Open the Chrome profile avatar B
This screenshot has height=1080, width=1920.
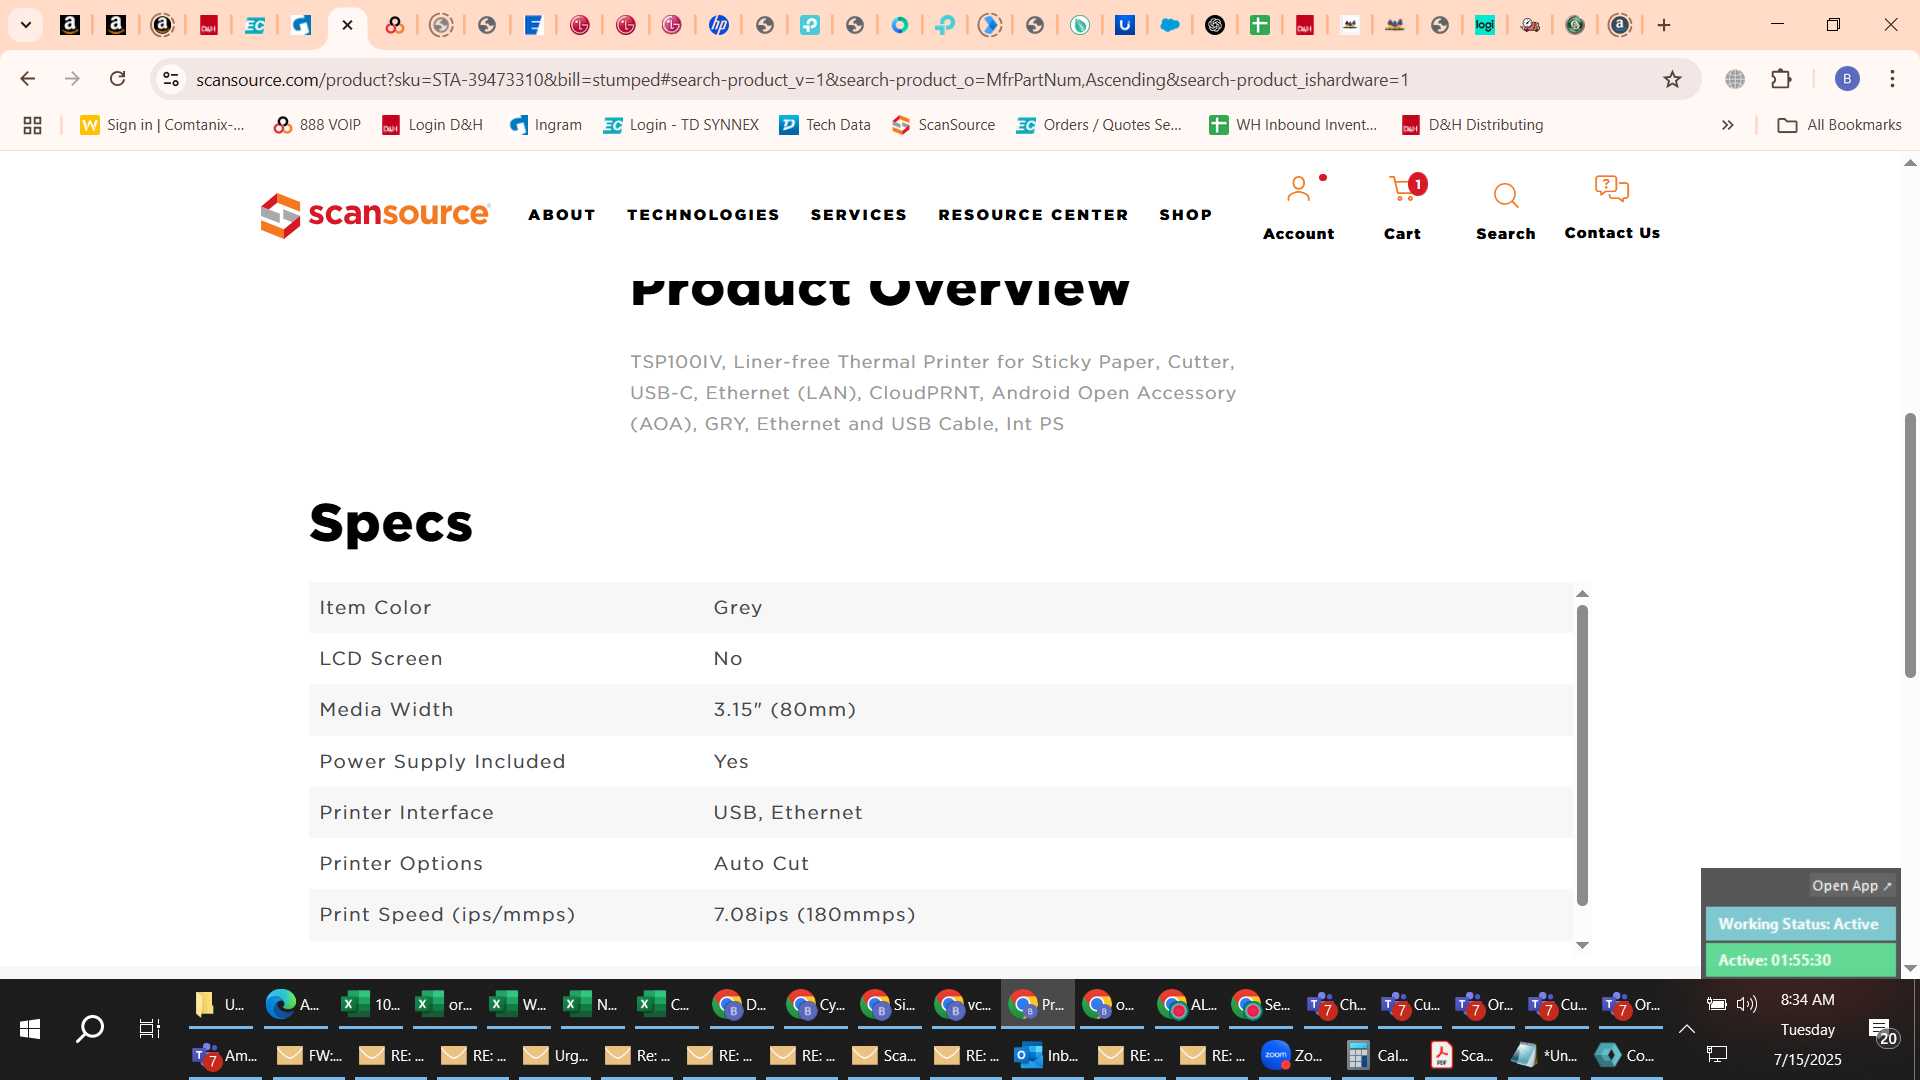tap(1847, 79)
